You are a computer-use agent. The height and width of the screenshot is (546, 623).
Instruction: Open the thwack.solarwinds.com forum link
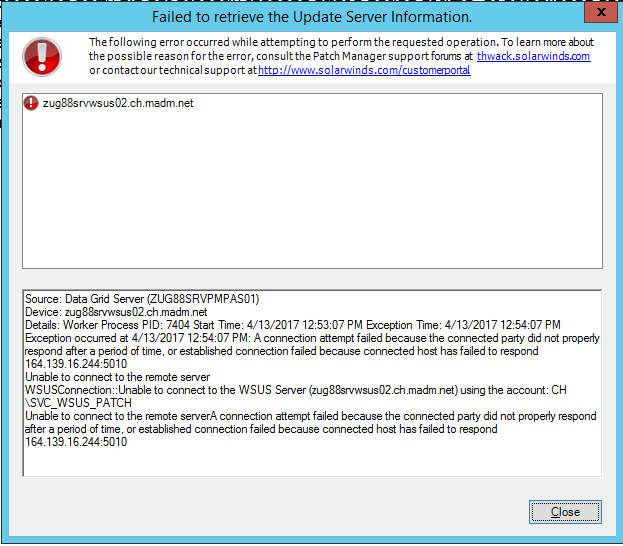coord(533,56)
